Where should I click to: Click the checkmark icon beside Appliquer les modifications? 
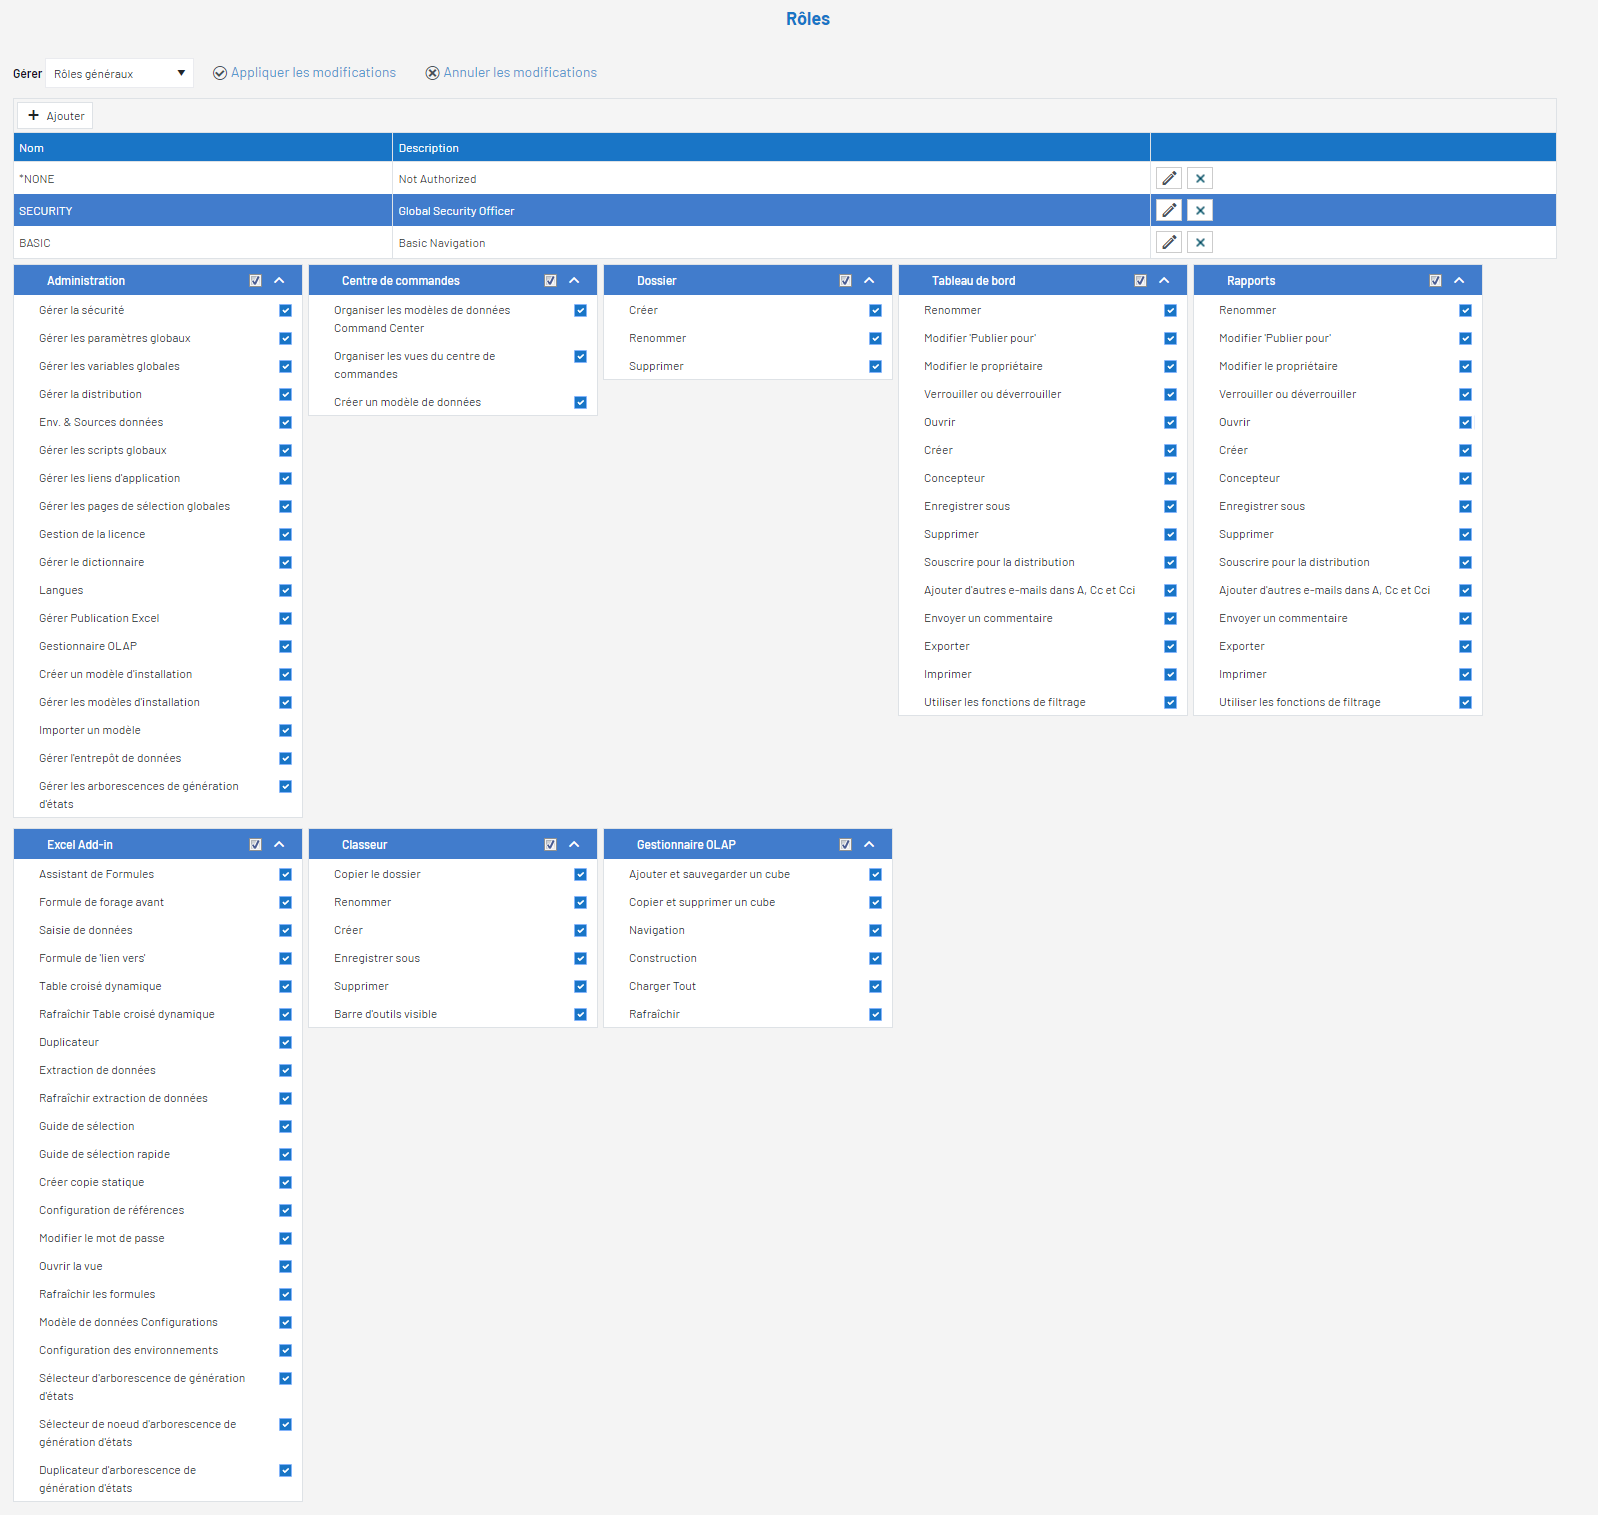coord(220,73)
